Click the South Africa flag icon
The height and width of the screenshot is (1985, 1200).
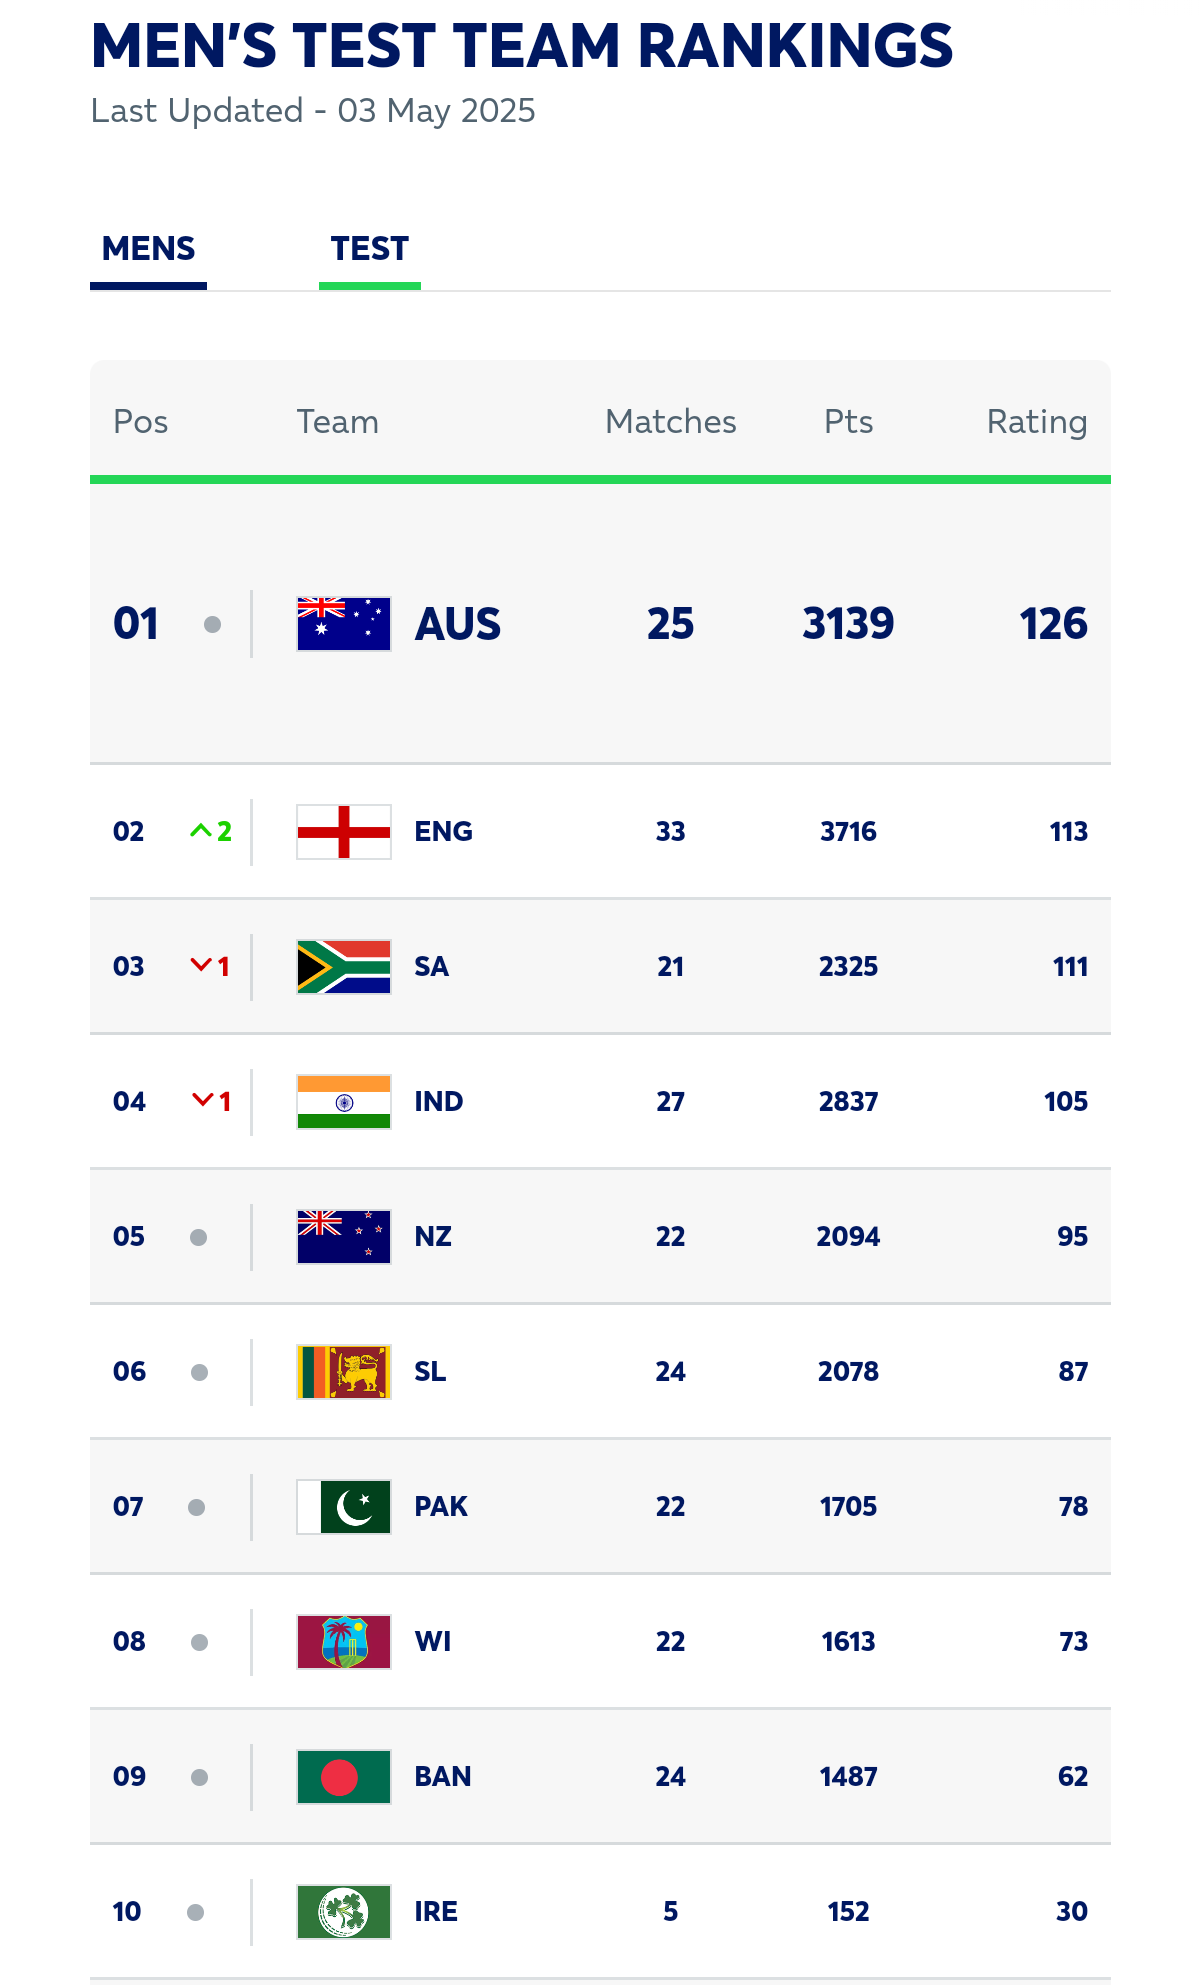(342, 967)
